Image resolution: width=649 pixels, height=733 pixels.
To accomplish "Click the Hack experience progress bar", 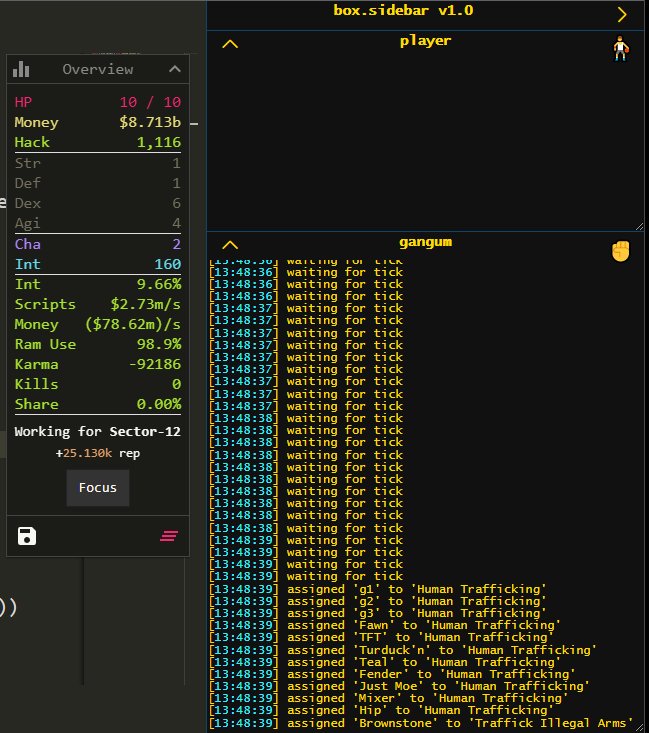I will [x=98, y=152].
